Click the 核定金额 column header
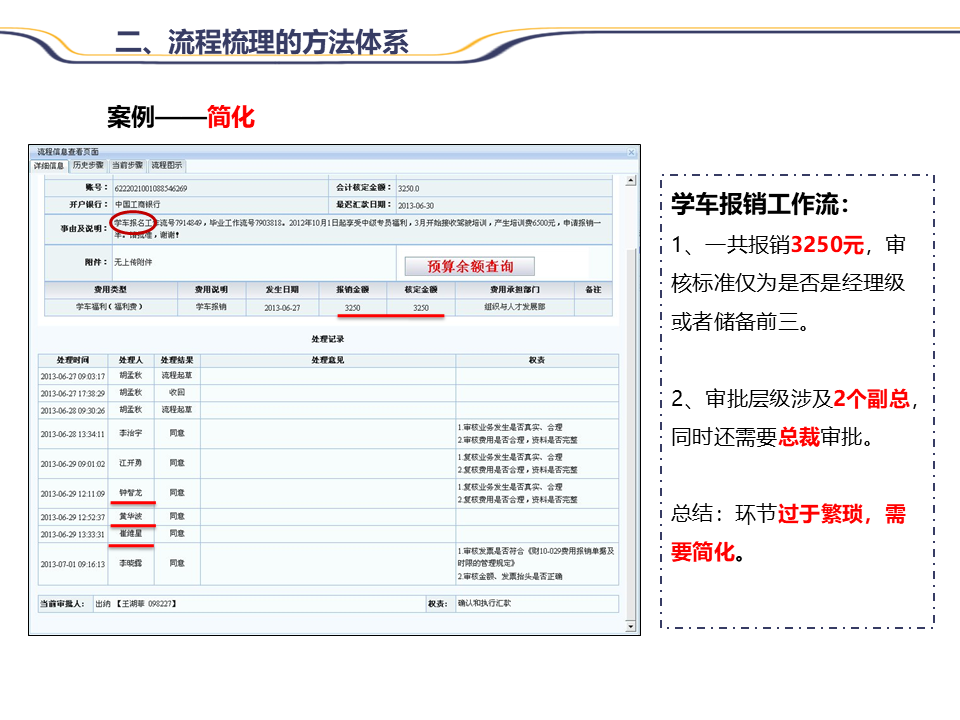 pos(421,290)
